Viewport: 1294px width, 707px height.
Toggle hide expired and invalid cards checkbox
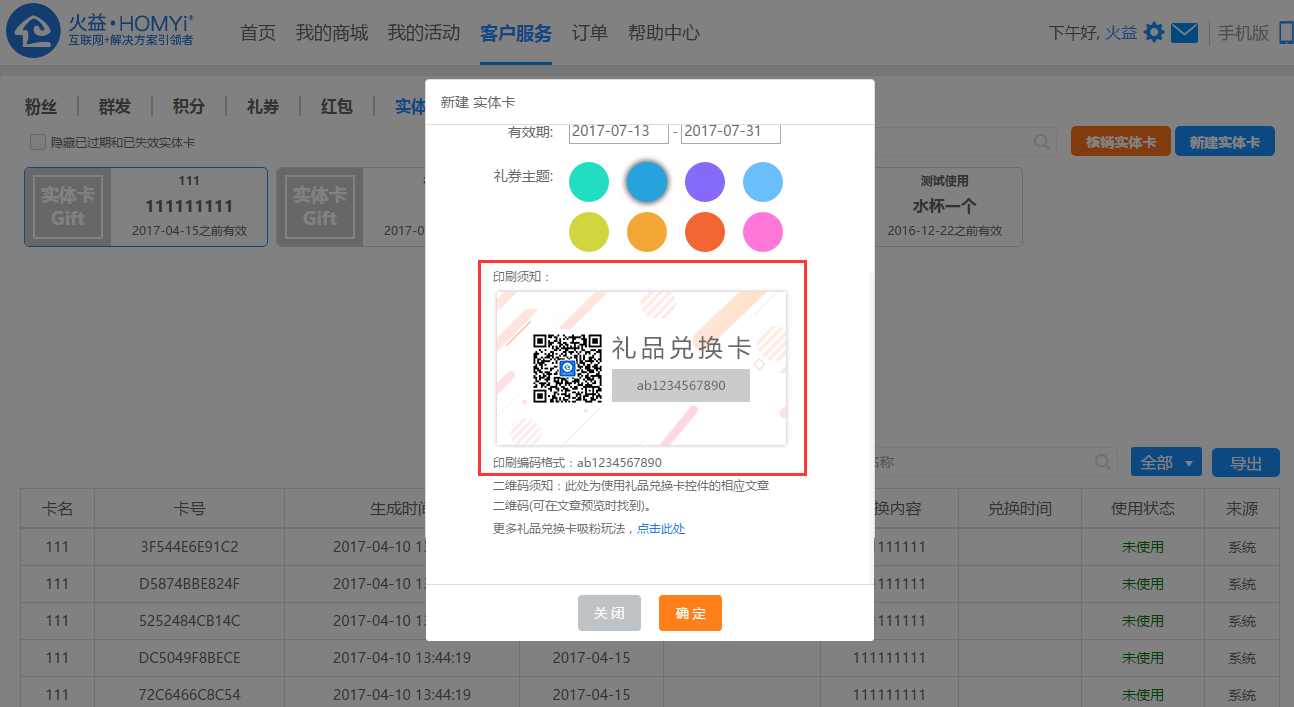[38, 142]
